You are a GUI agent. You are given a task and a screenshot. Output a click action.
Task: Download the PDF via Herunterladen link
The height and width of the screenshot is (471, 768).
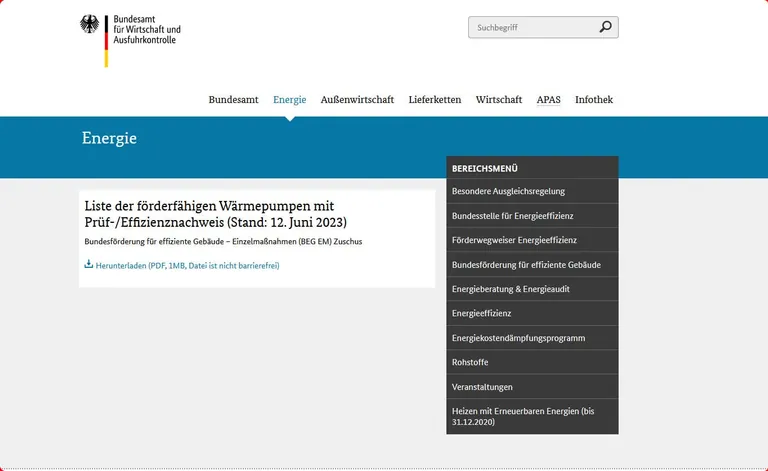coord(187,266)
